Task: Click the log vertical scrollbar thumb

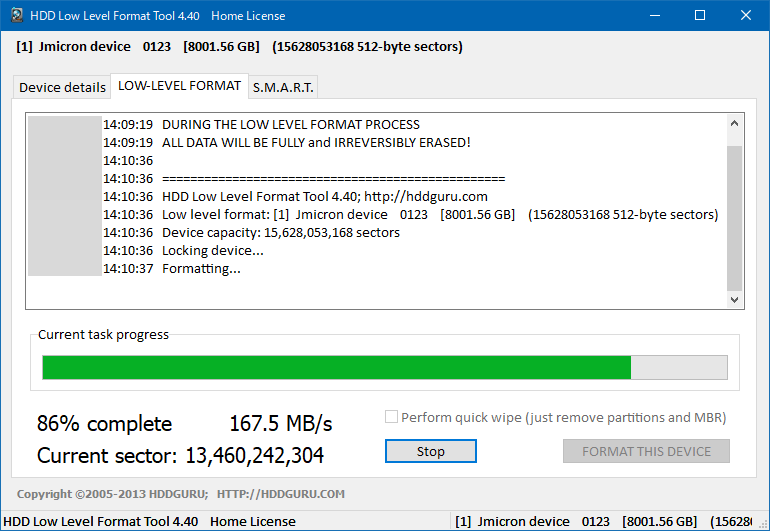Action: (x=734, y=218)
